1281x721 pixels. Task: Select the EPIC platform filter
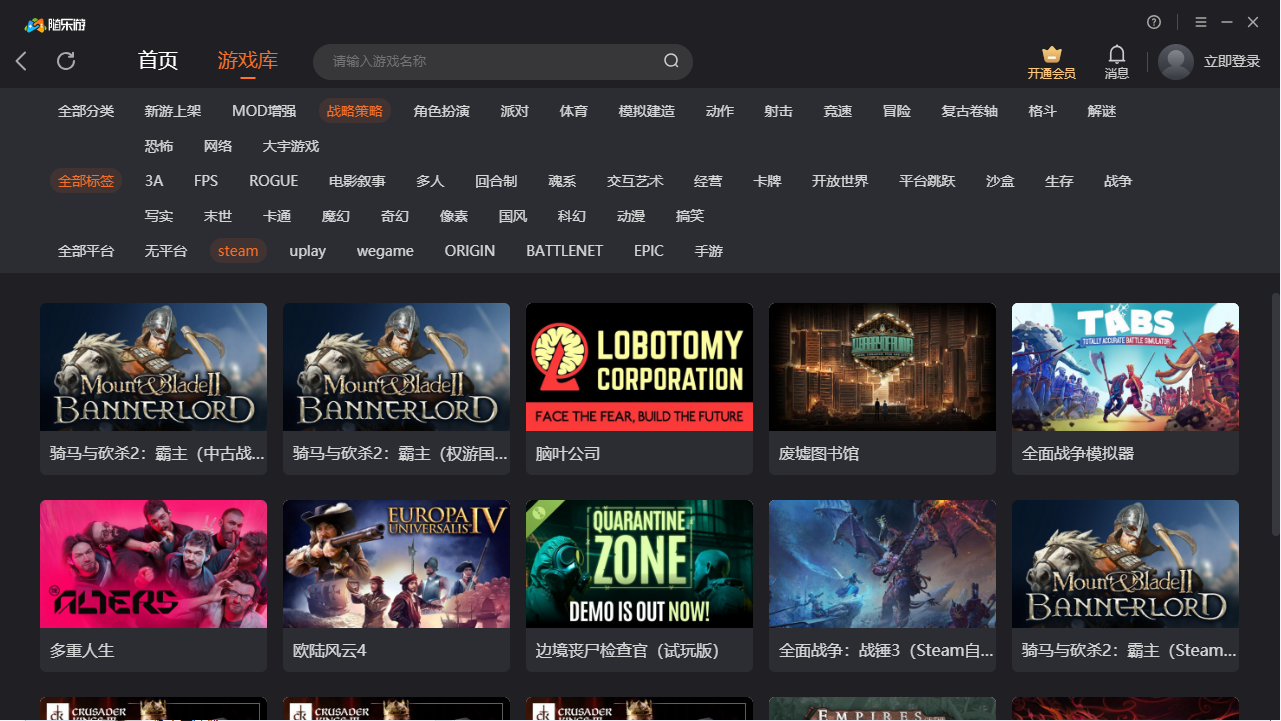pos(648,251)
